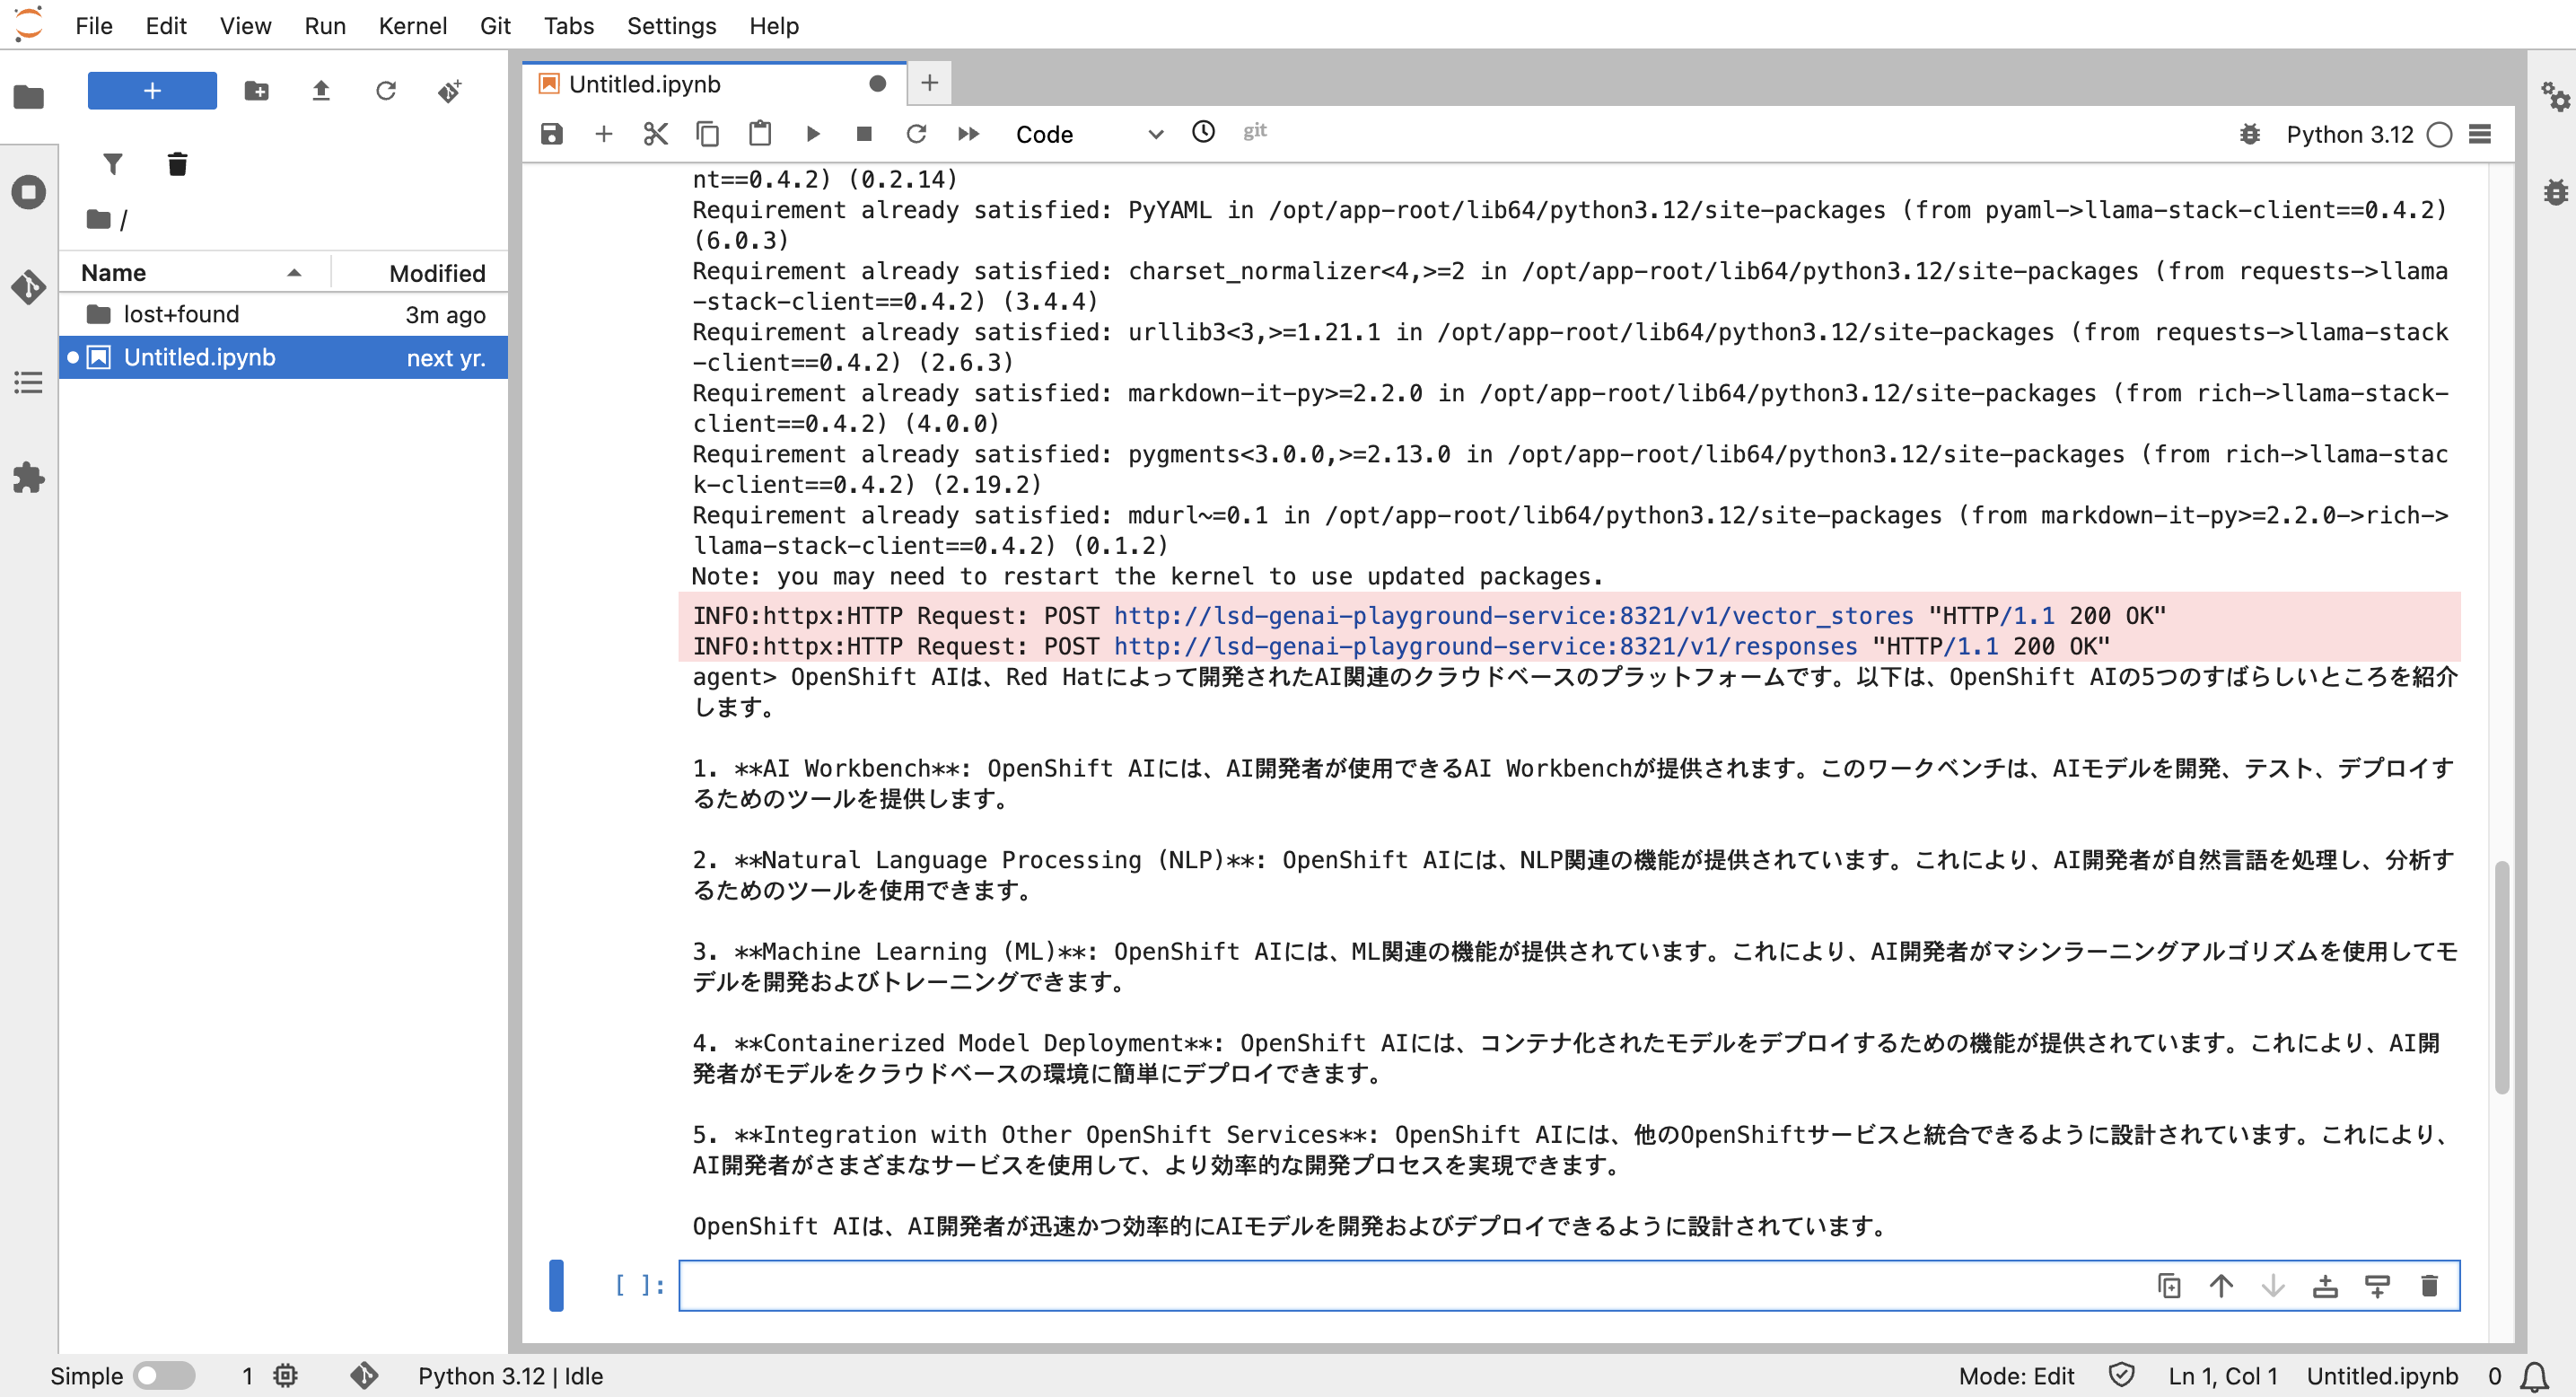Click the Upload Files icon

[320, 92]
